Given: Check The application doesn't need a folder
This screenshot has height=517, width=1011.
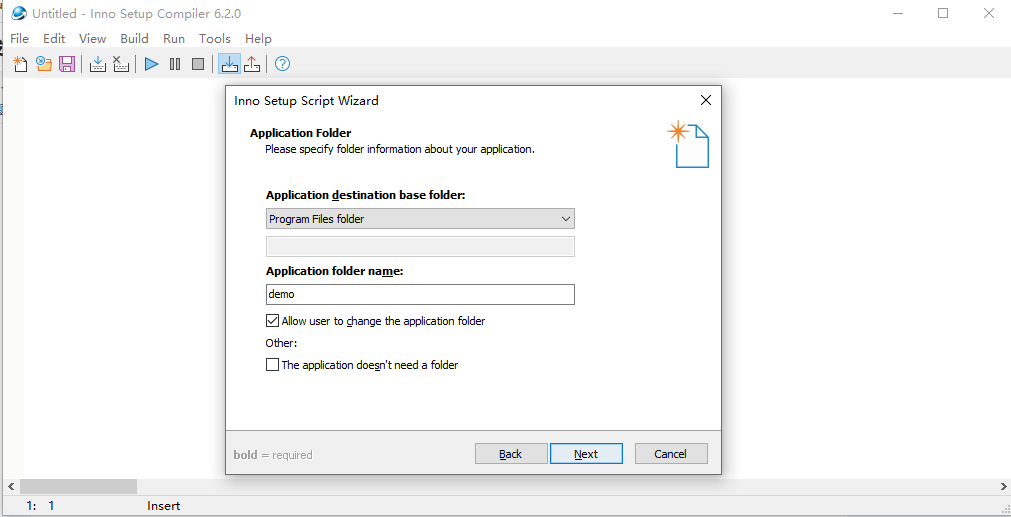Looking at the screenshot, I should [x=272, y=365].
